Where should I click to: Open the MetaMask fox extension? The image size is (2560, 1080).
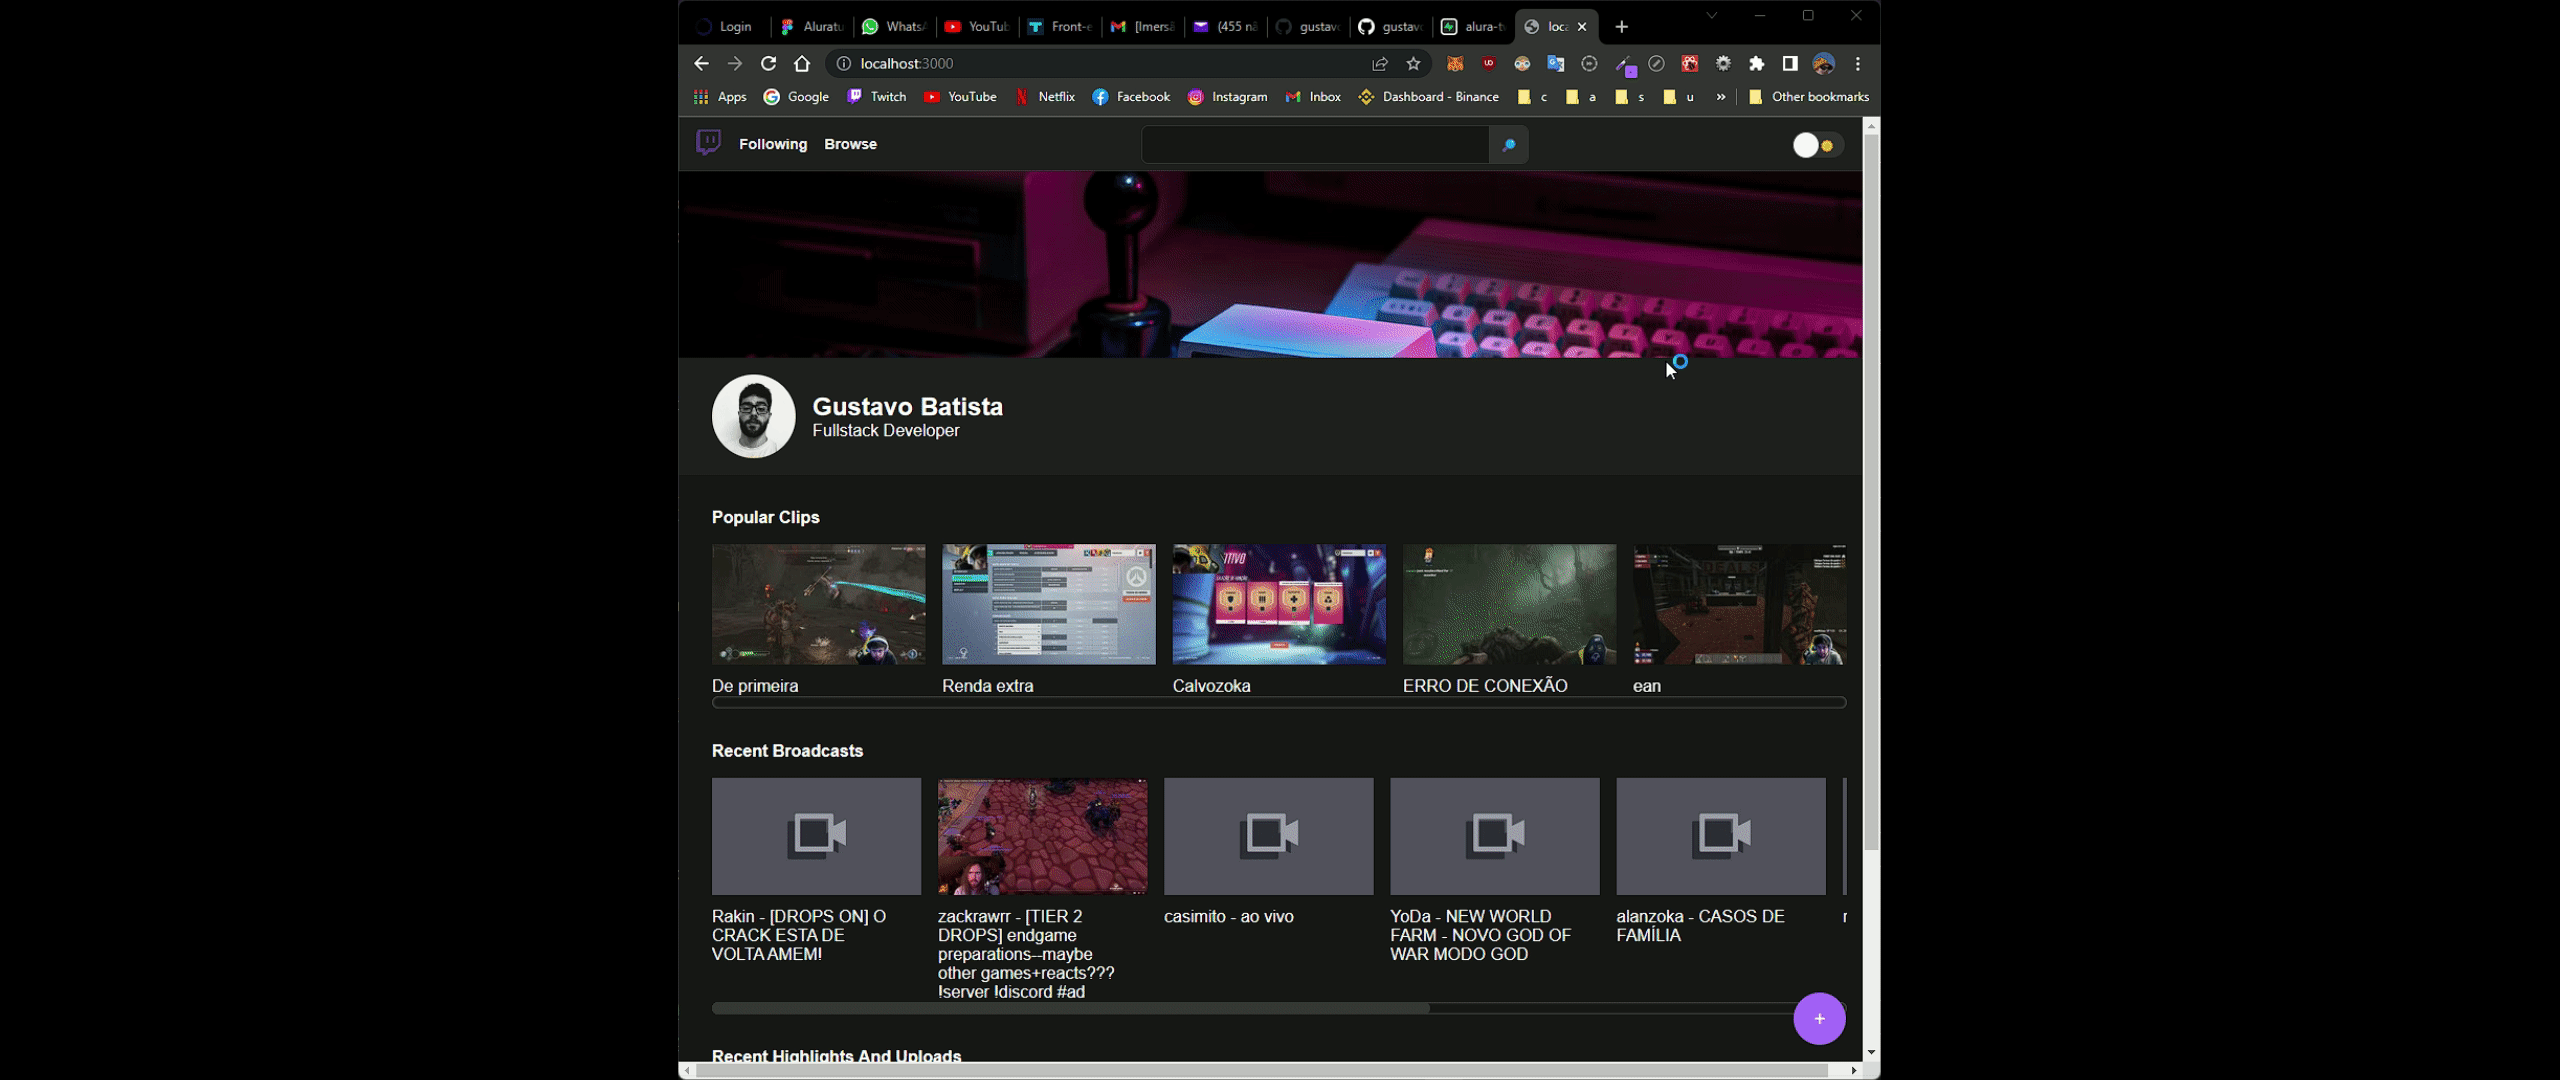click(x=1455, y=64)
